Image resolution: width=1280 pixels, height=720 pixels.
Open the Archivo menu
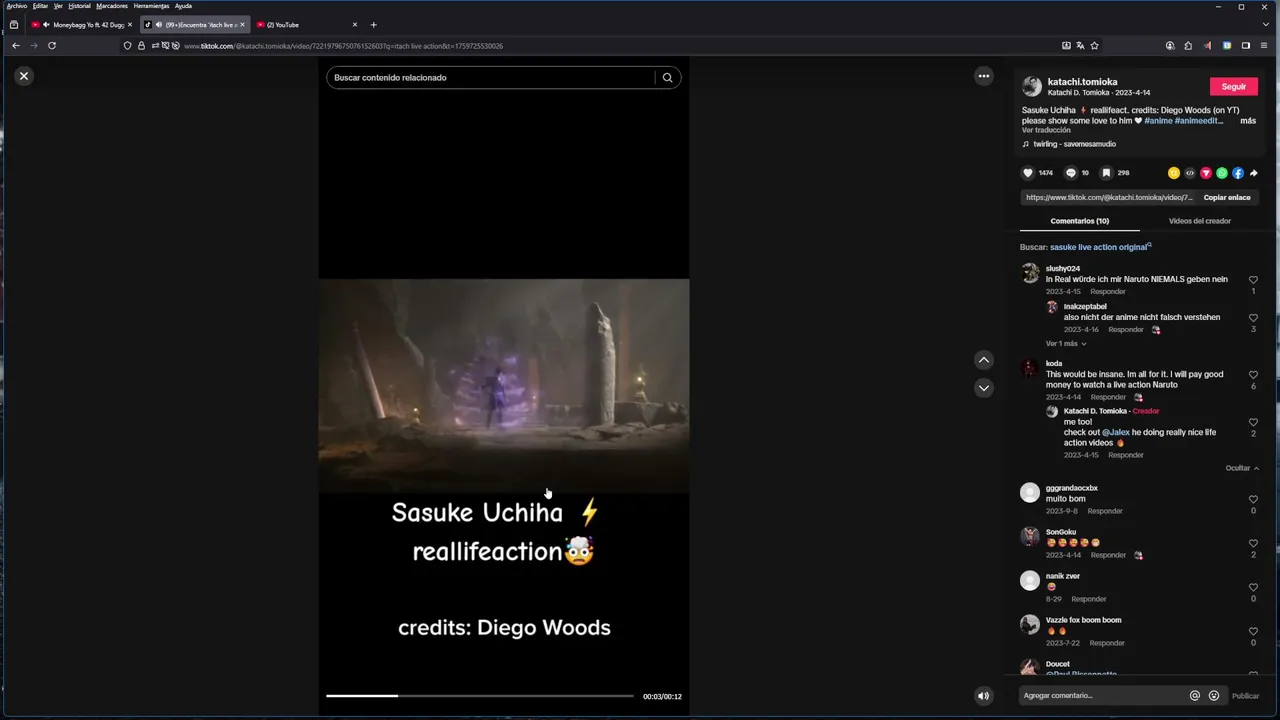pos(17,6)
